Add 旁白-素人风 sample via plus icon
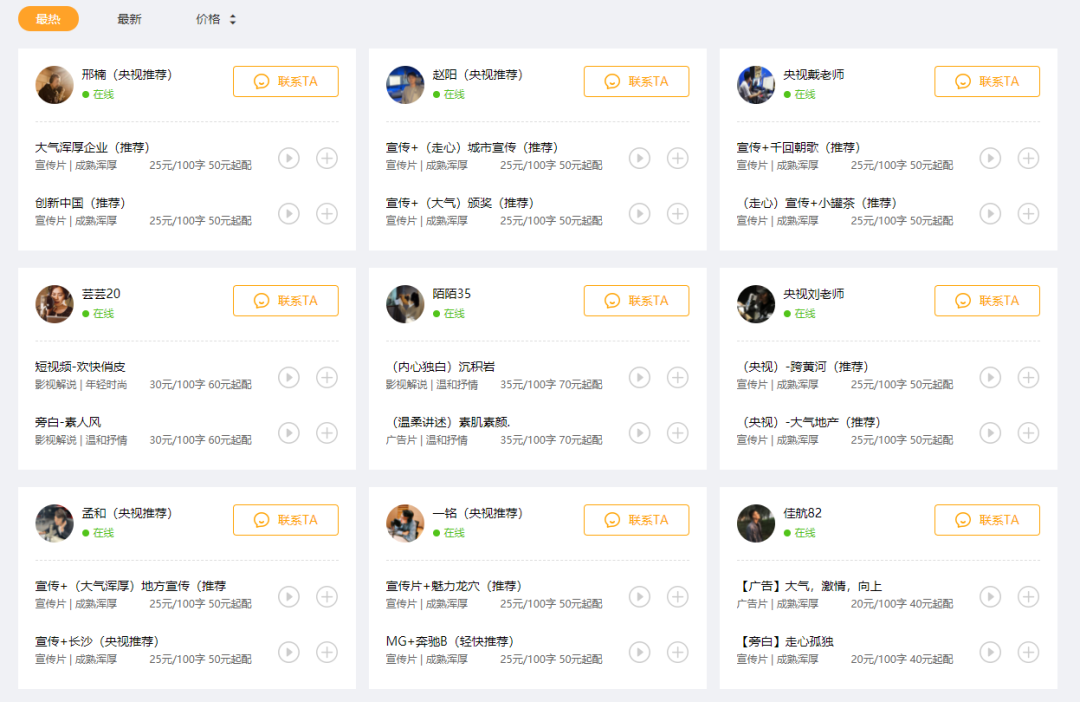This screenshot has height=702, width=1080. pyautogui.click(x=327, y=432)
